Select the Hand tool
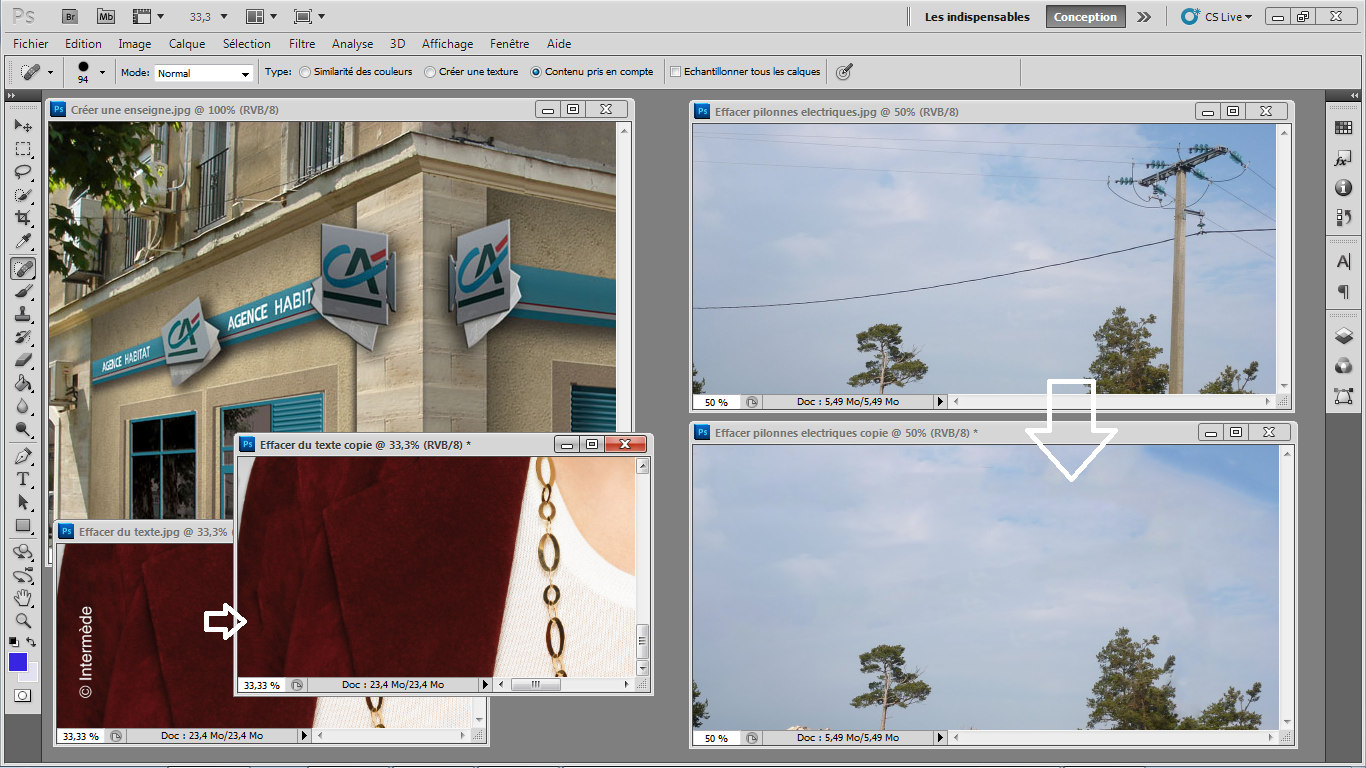The image size is (1366, 768). [x=23, y=598]
